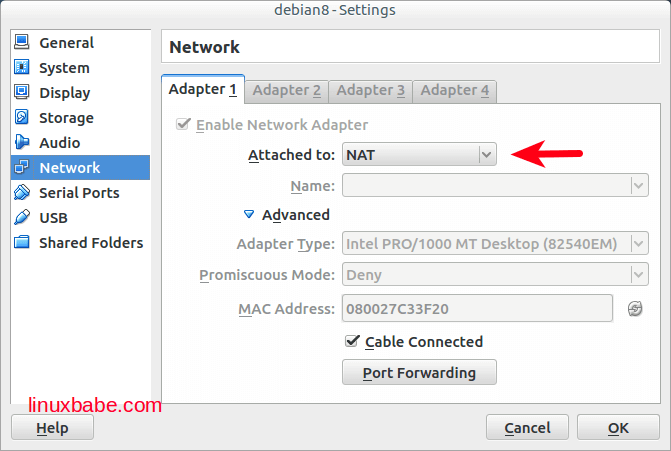Open the Storage disk icon
The image size is (671, 451).
(x=22, y=118)
